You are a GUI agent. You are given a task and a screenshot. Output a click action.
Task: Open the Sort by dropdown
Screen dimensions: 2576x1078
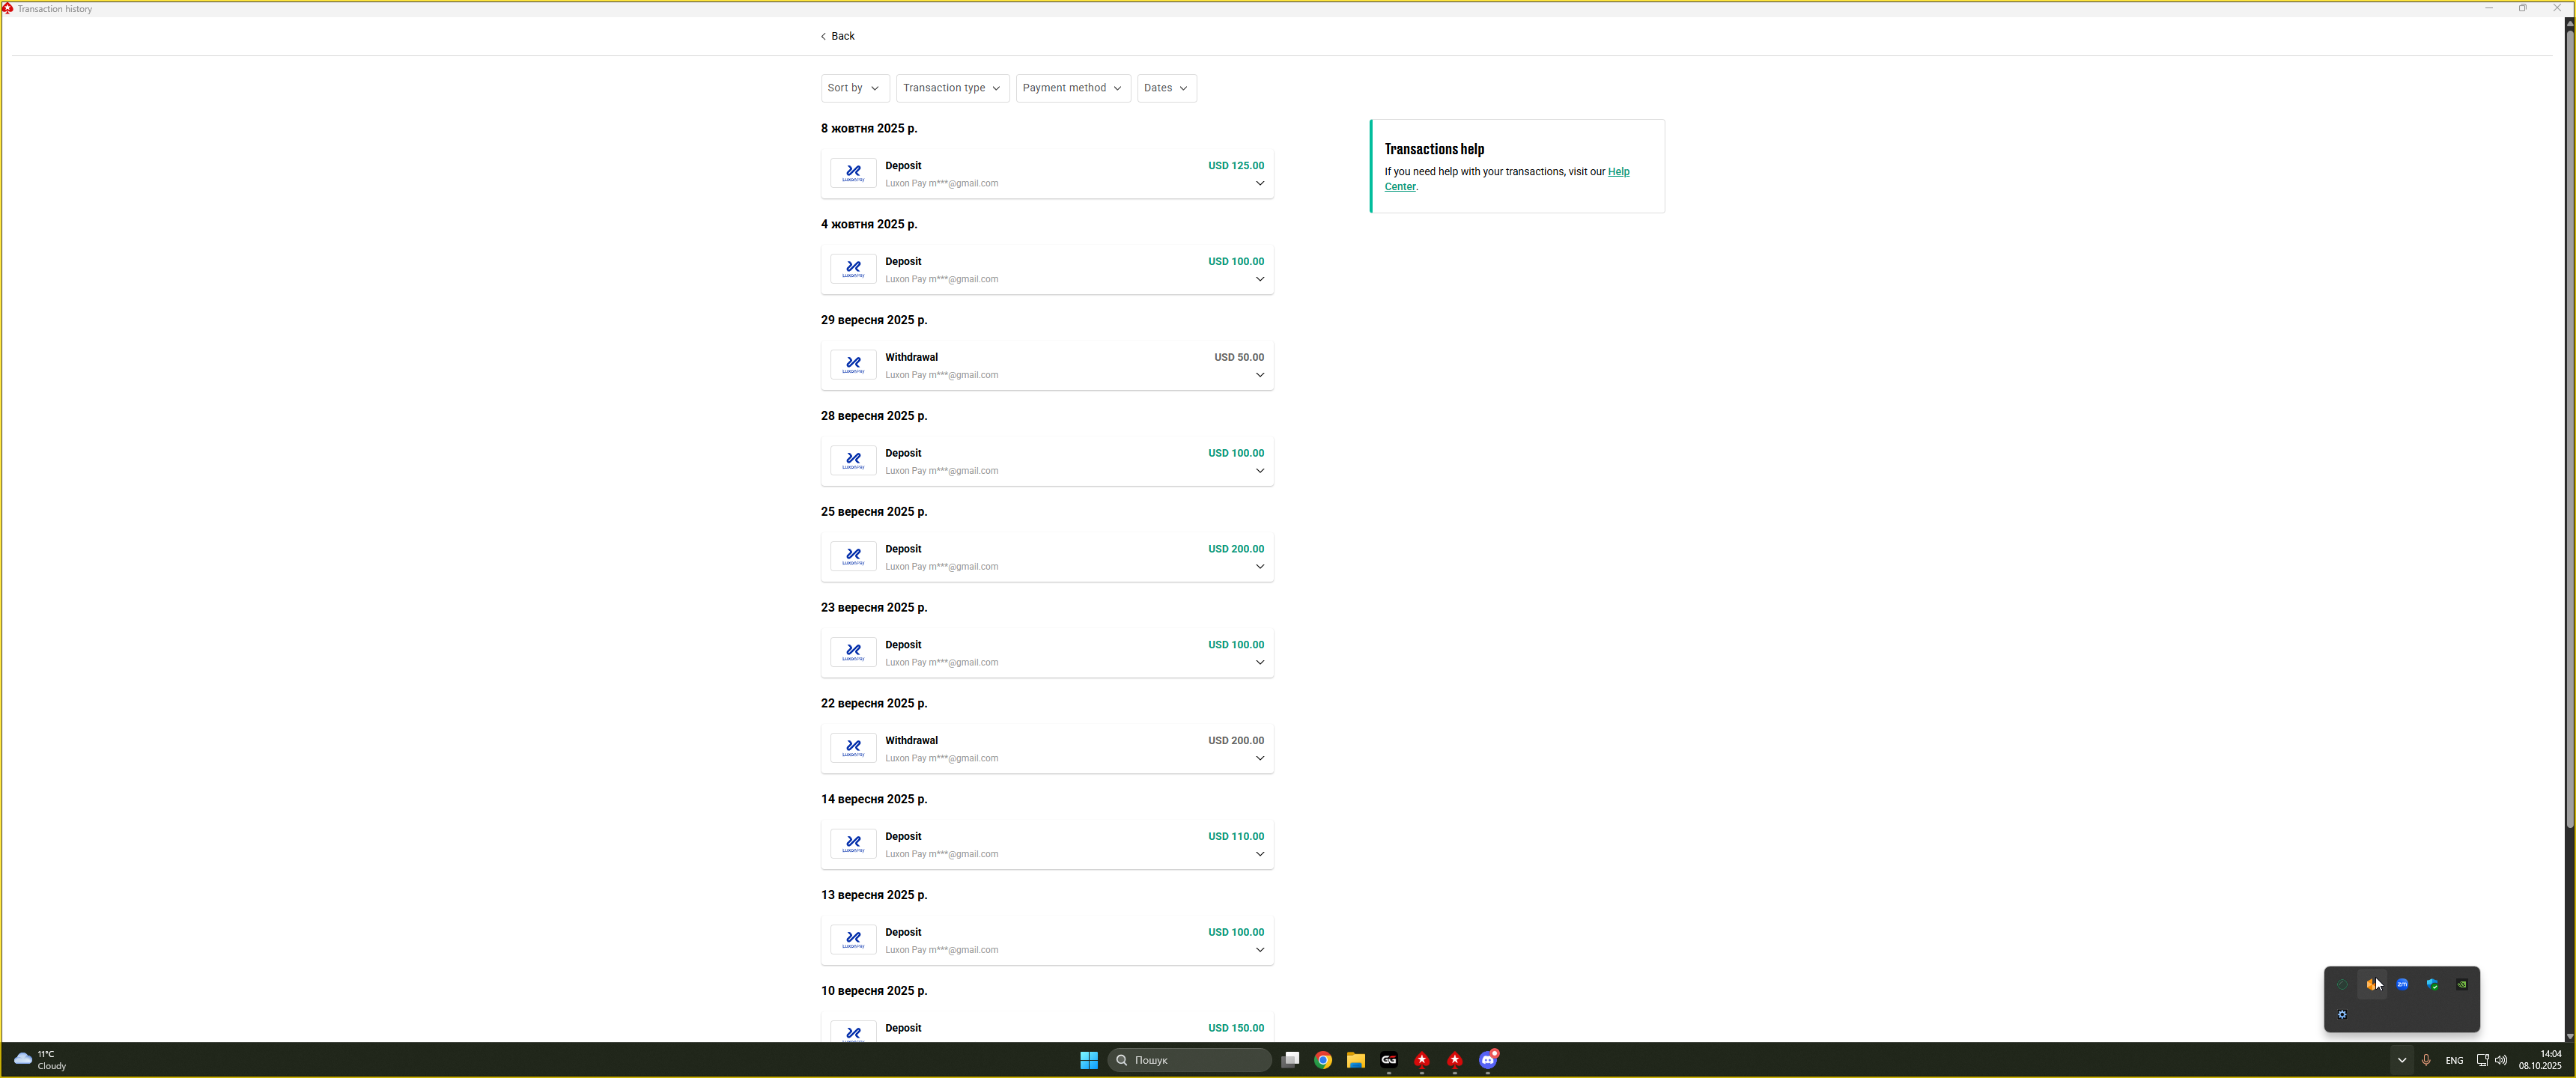point(854,88)
